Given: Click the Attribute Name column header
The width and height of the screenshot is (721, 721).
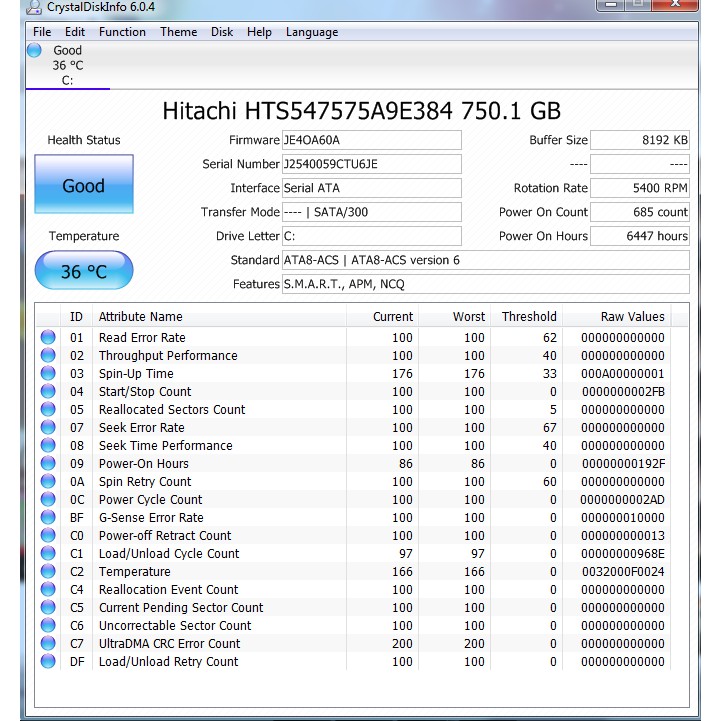Looking at the screenshot, I should (x=140, y=317).
